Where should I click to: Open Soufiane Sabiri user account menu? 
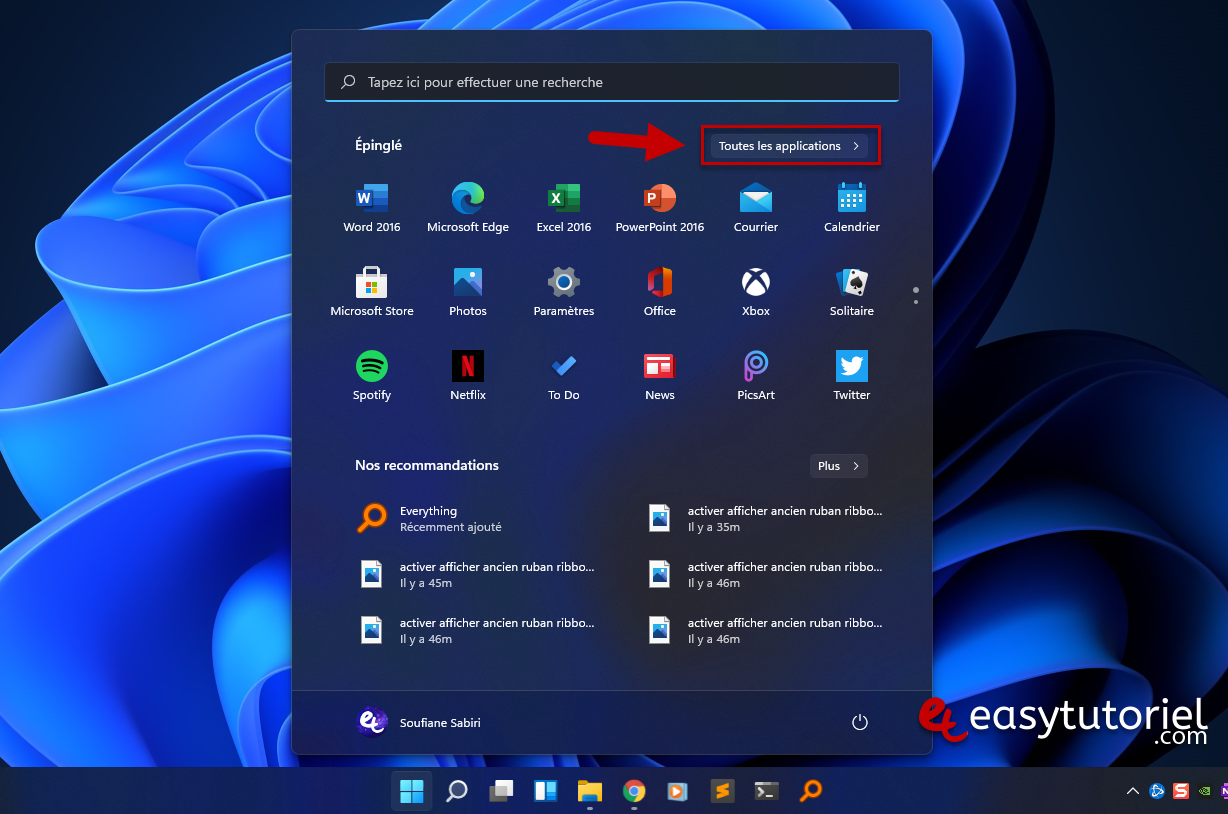click(419, 722)
